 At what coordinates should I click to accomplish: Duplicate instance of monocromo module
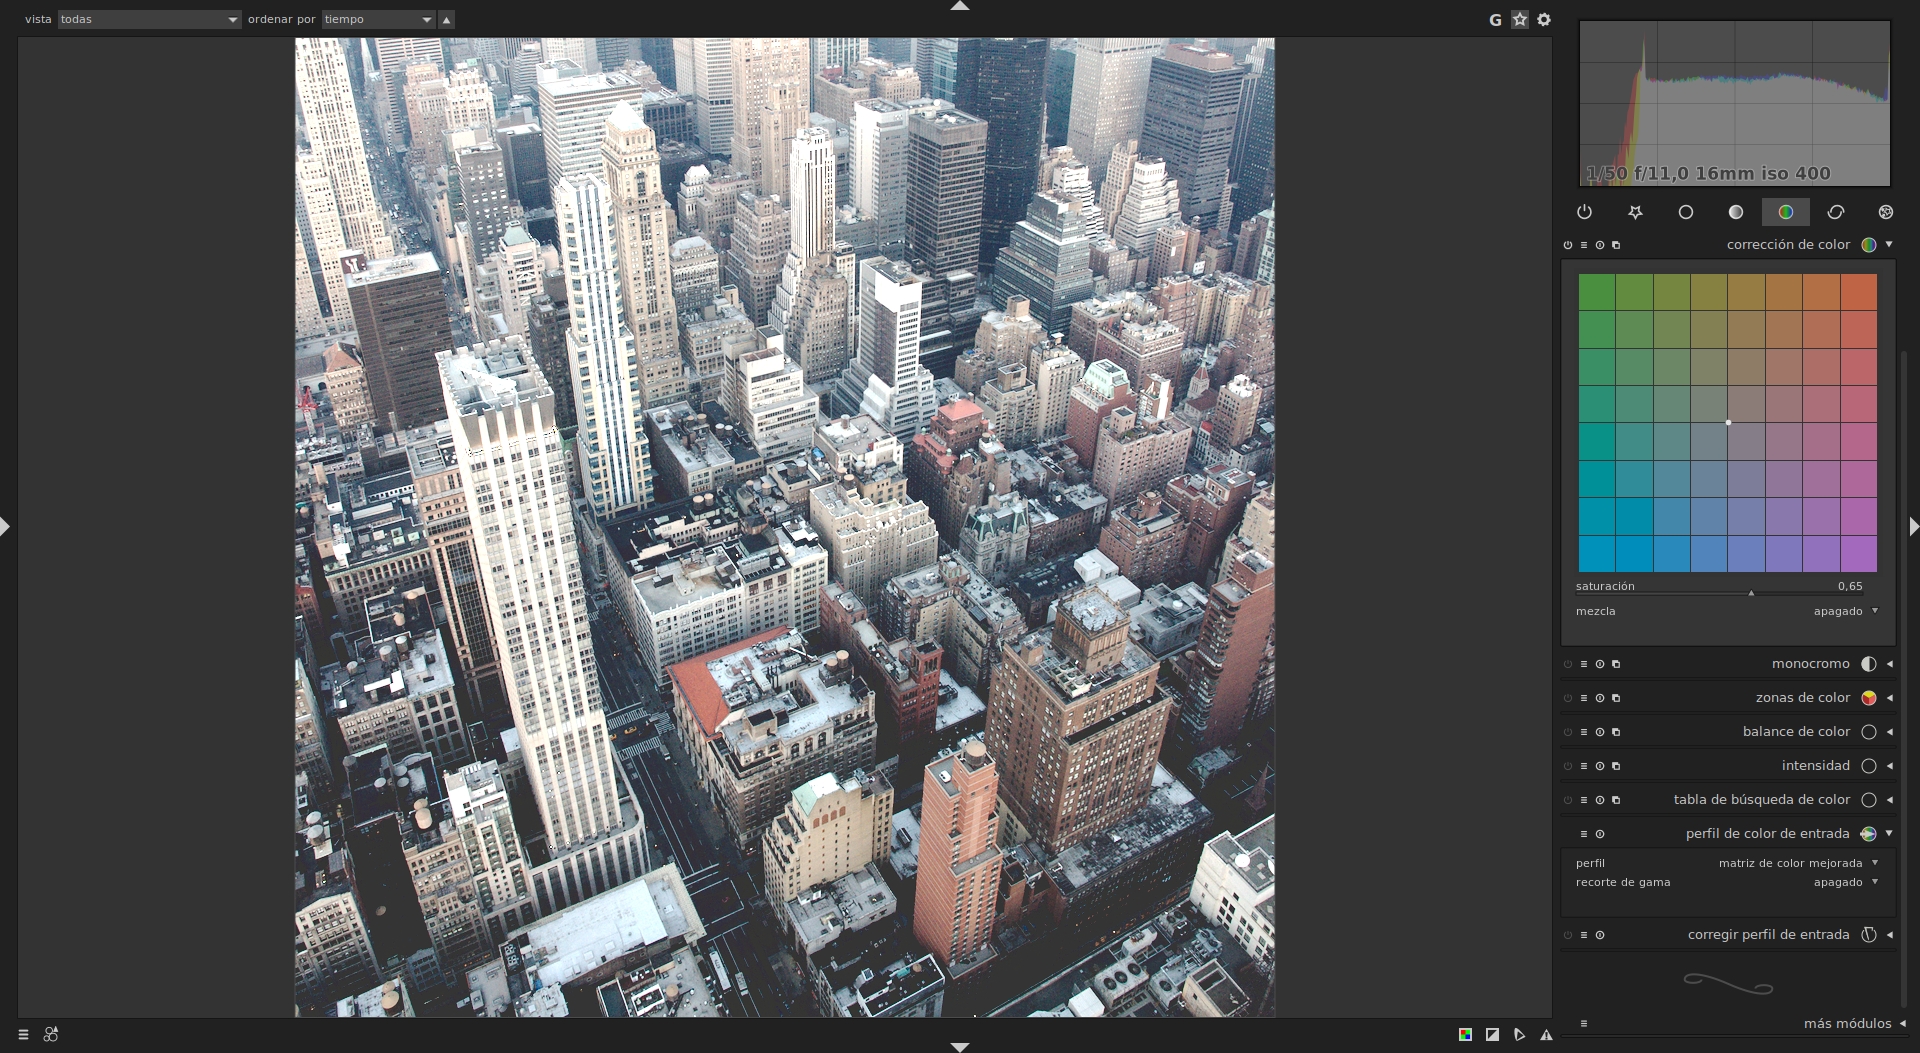tap(1616, 664)
